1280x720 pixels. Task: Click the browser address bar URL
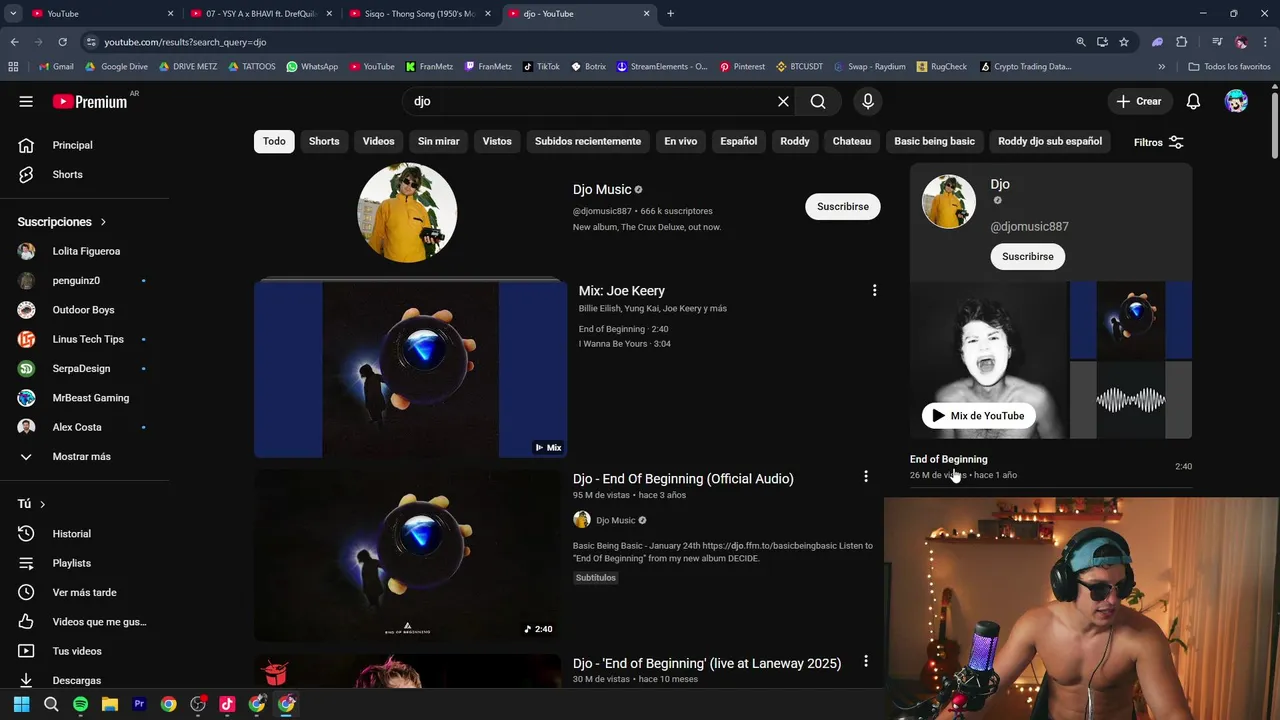(185, 42)
